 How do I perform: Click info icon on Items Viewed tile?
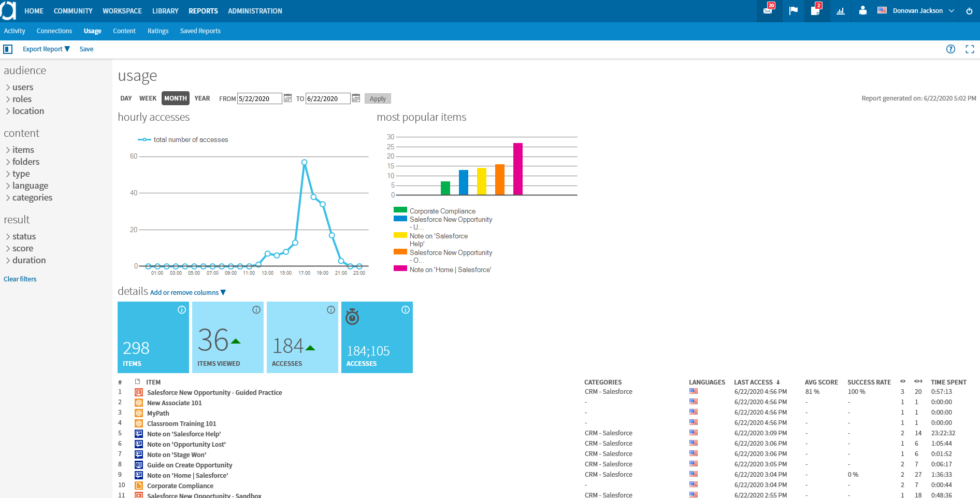256,310
